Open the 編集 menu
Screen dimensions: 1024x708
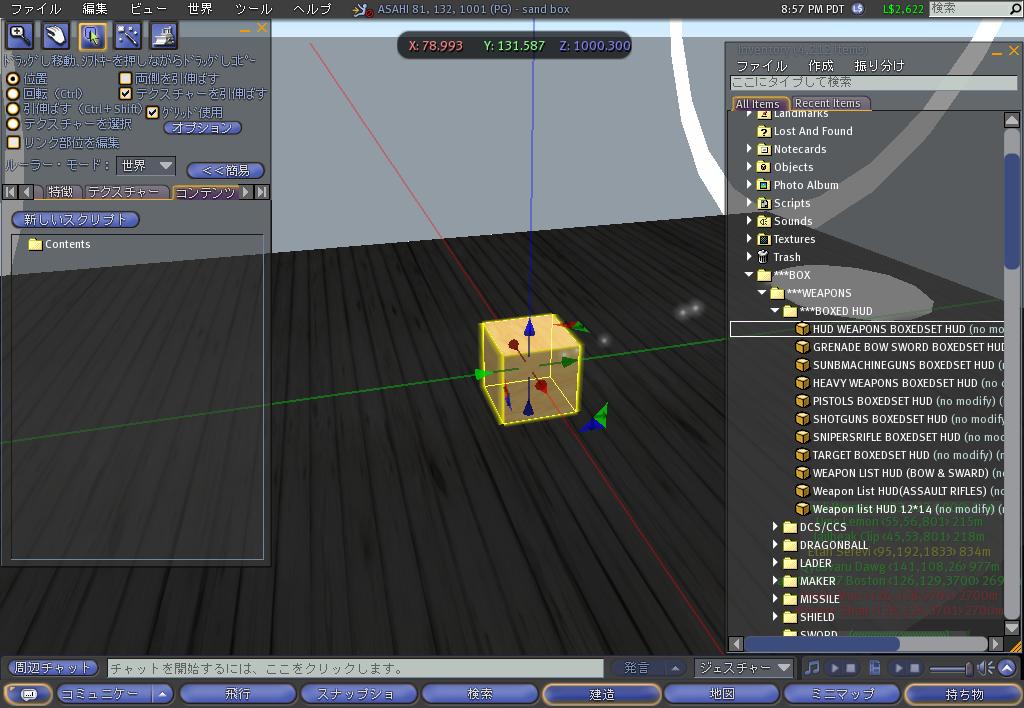pyautogui.click(x=95, y=9)
